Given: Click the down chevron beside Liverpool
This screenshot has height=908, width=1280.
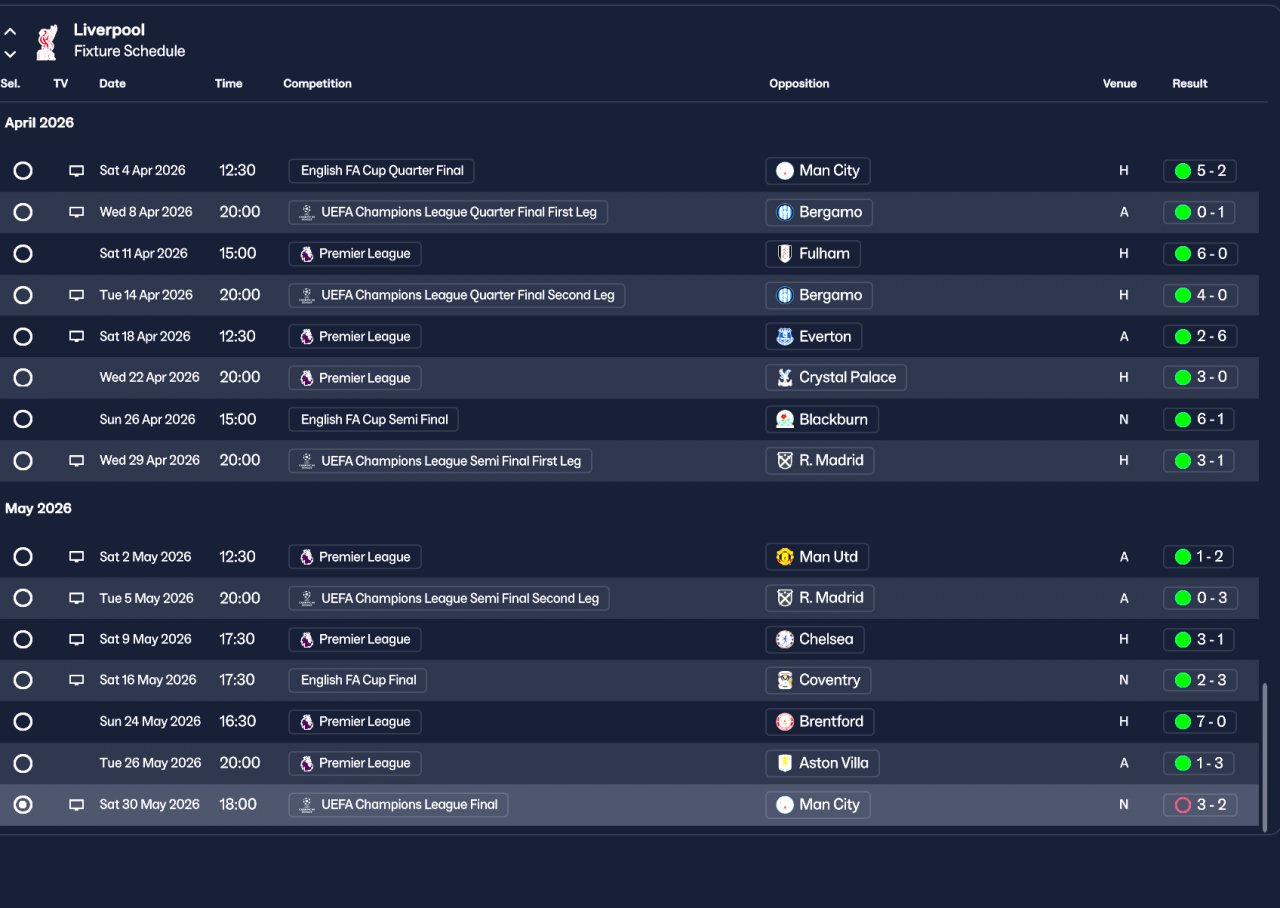Looking at the screenshot, I should coord(10,54).
